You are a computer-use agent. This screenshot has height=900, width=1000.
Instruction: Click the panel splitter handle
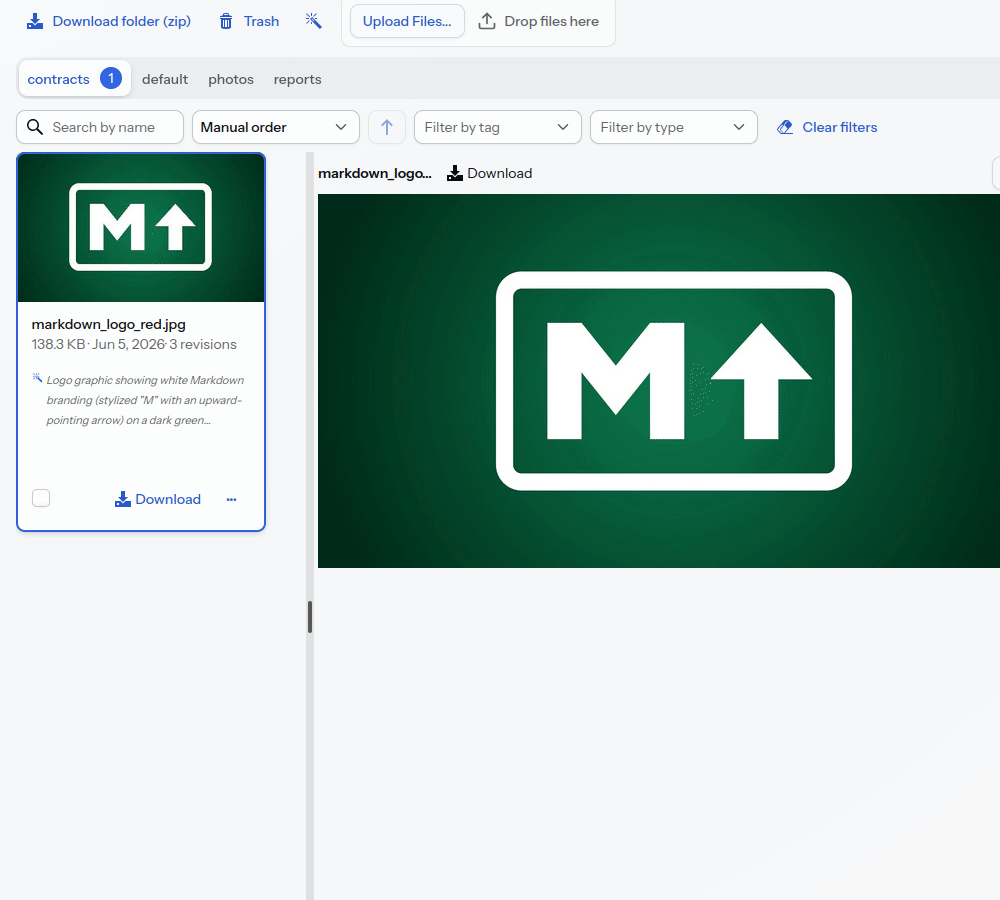(x=310, y=617)
